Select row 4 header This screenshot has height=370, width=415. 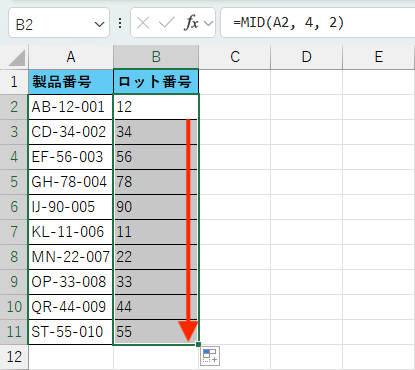click(x=14, y=157)
